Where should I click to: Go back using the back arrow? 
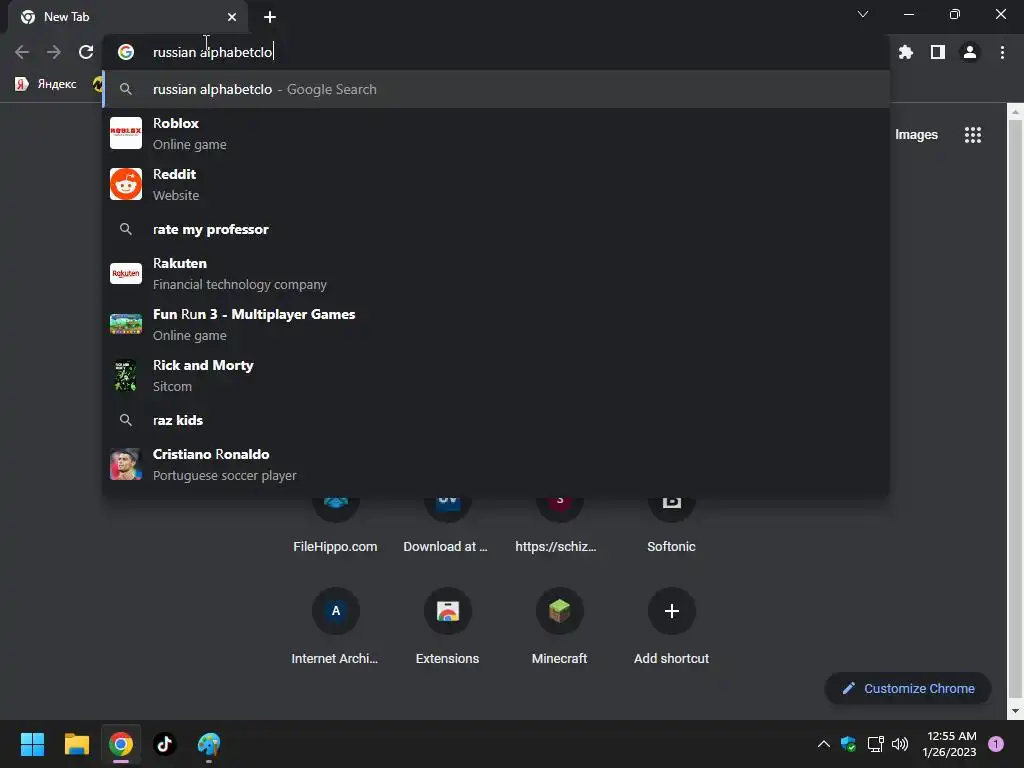(x=22, y=52)
